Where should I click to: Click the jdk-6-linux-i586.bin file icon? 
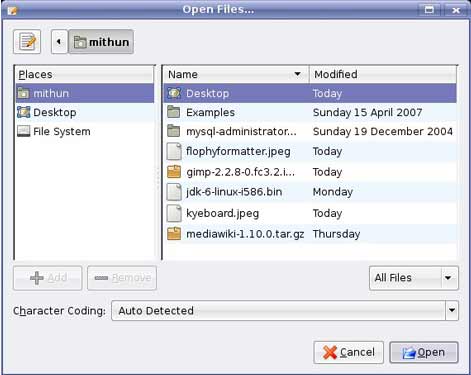pyautogui.click(x=174, y=192)
